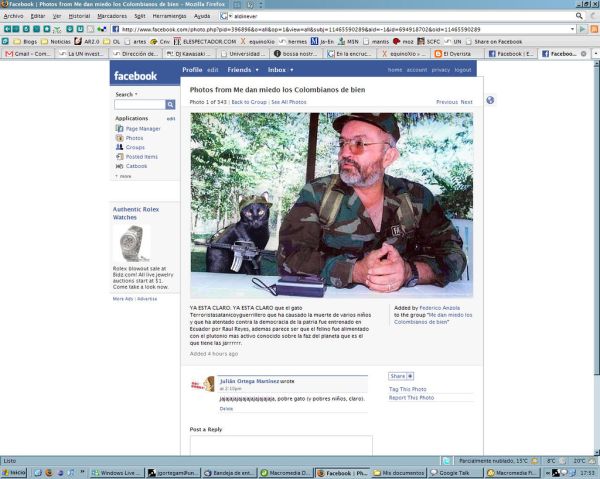The height and width of the screenshot is (479, 600).
Task: Go to the Next photo
Action: (x=466, y=102)
